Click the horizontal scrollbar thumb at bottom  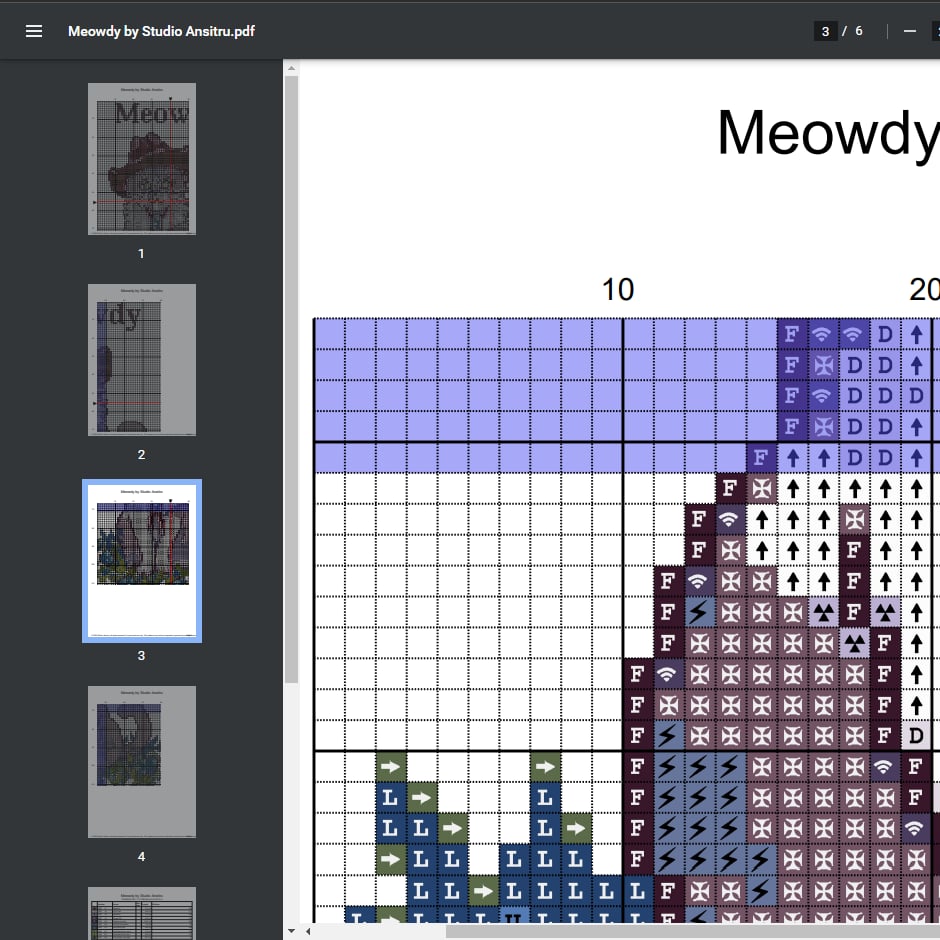pos(690,931)
